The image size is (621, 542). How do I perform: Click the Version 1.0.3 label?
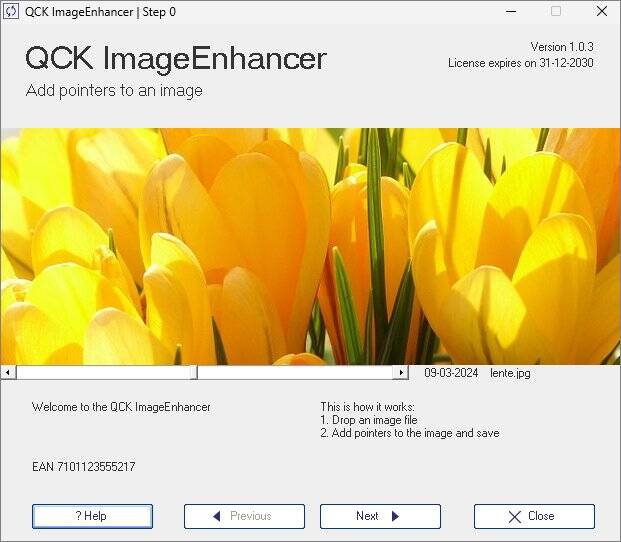pyautogui.click(x=562, y=47)
